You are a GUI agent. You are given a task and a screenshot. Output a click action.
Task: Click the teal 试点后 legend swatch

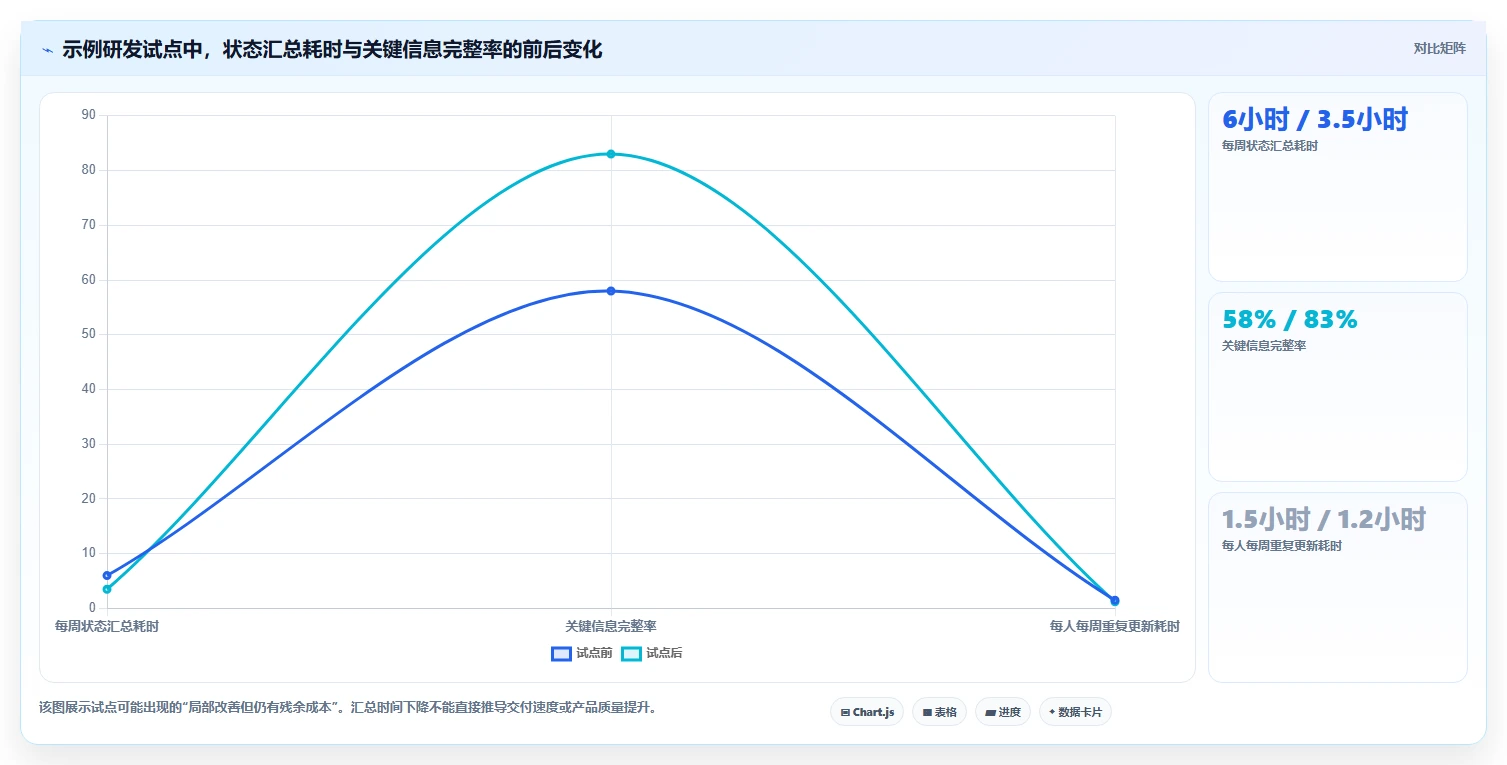[x=631, y=654]
